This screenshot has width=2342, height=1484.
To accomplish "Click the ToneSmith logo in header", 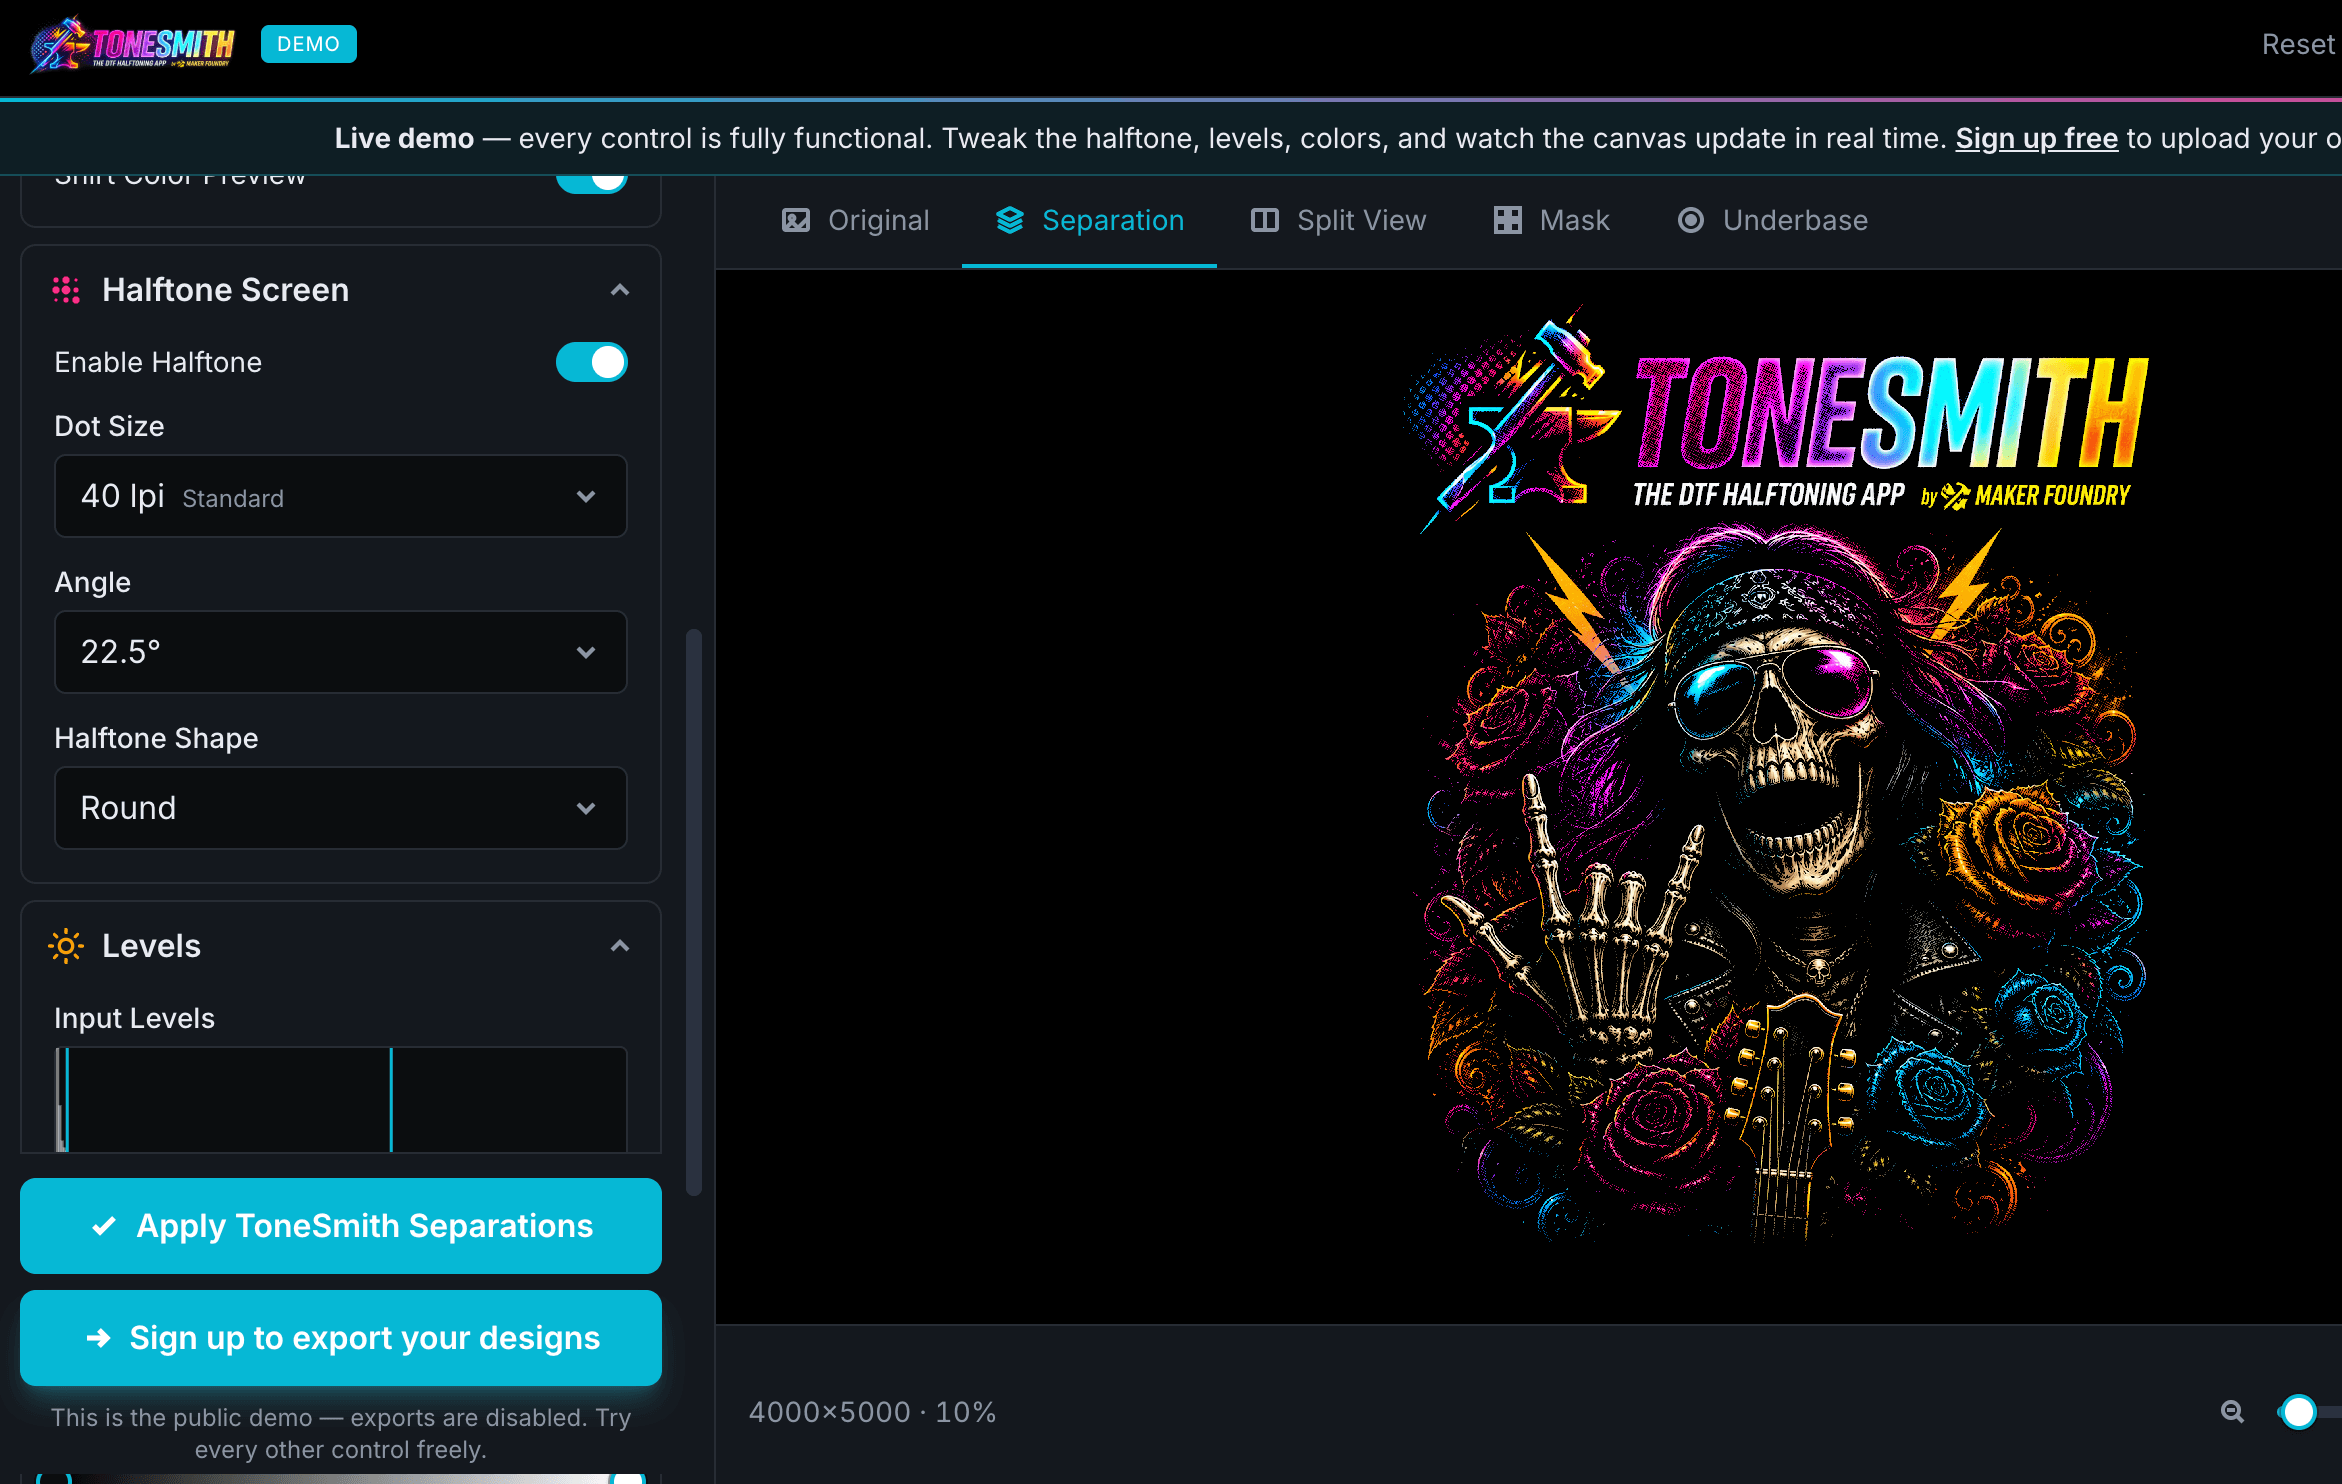I will [133, 45].
